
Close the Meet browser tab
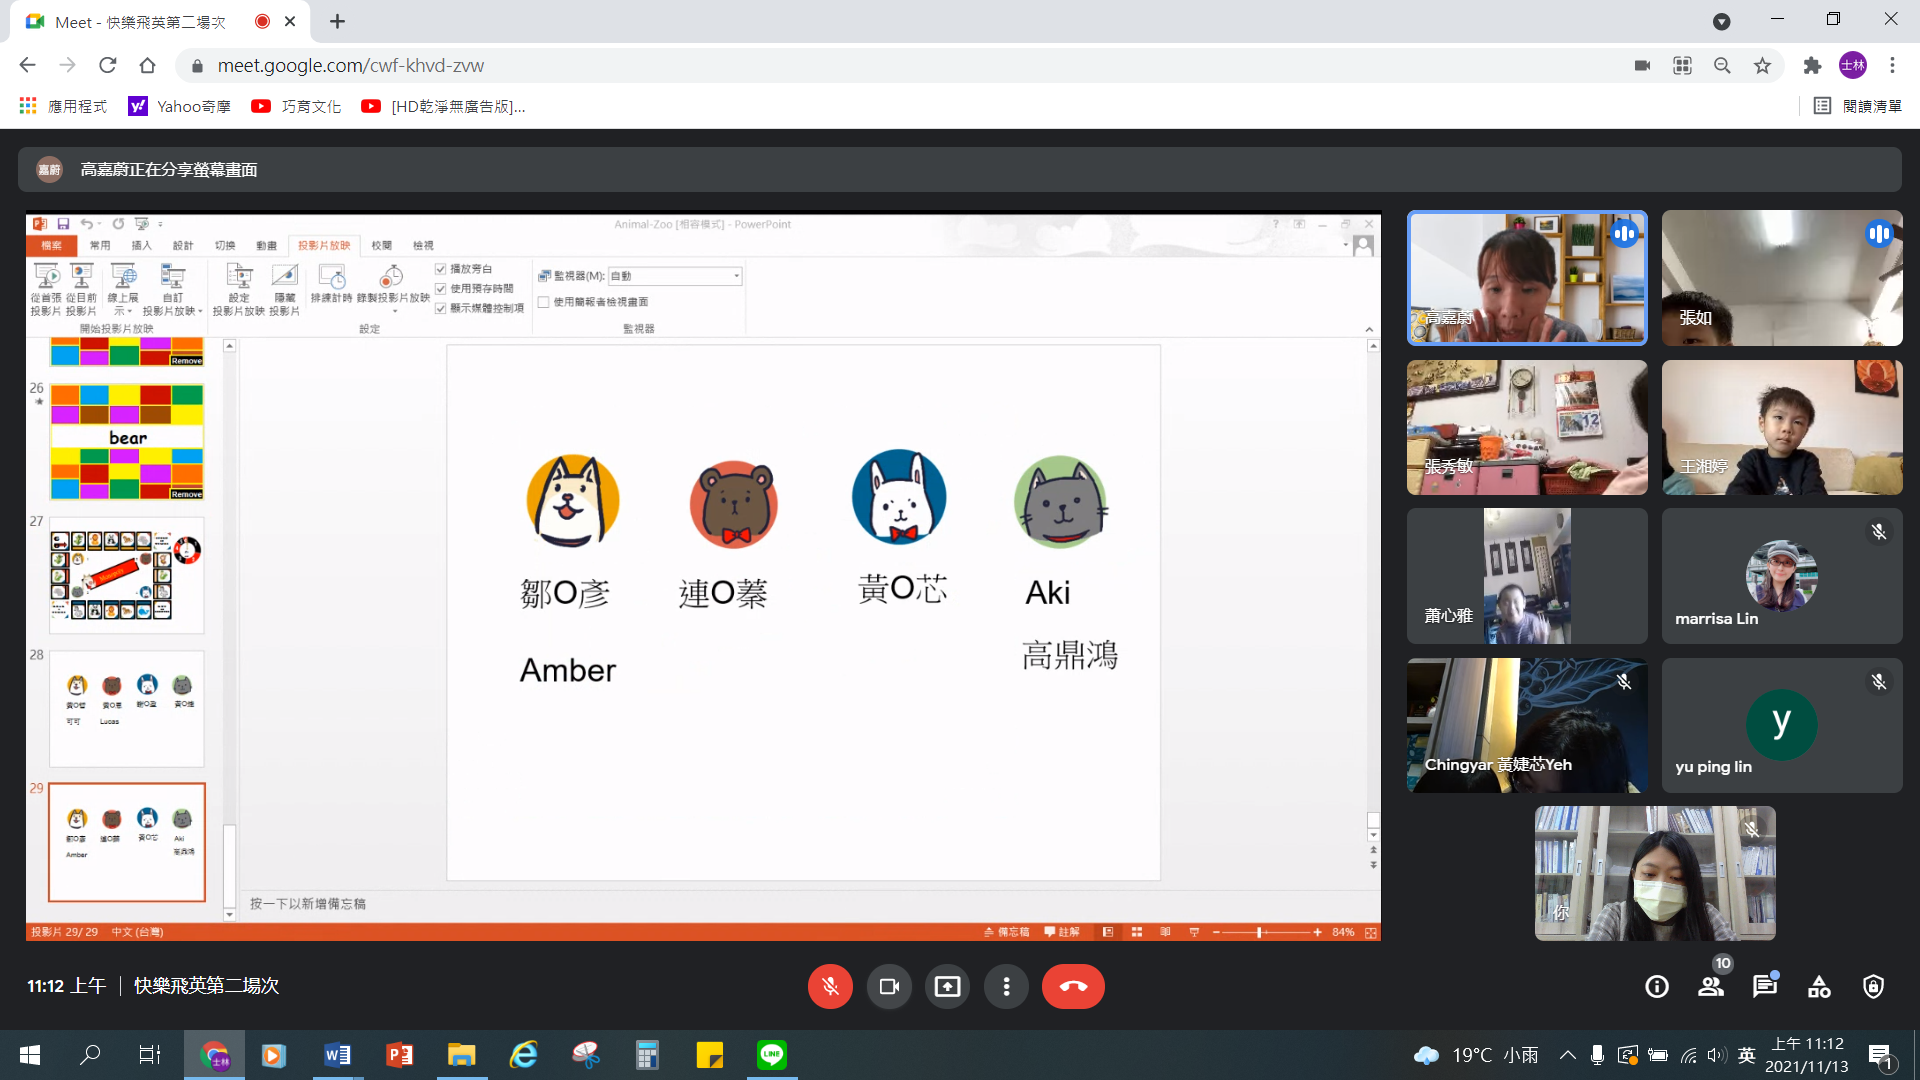click(290, 21)
